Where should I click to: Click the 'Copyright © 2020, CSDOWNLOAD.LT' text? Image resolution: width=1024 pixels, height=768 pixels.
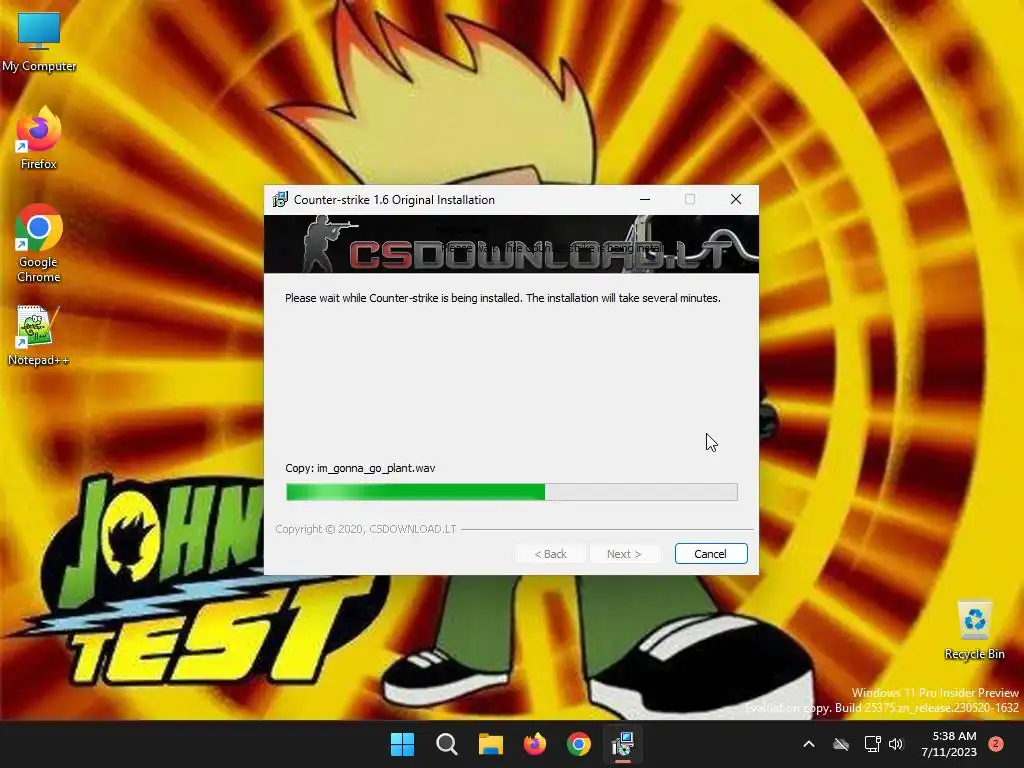coord(366,529)
